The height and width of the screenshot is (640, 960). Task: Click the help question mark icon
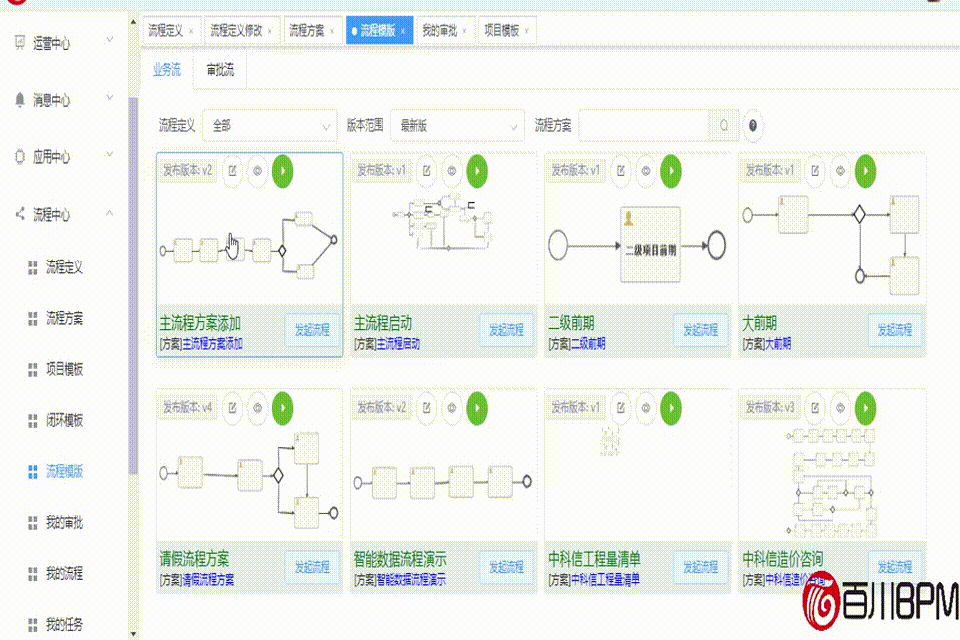point(753,126)
